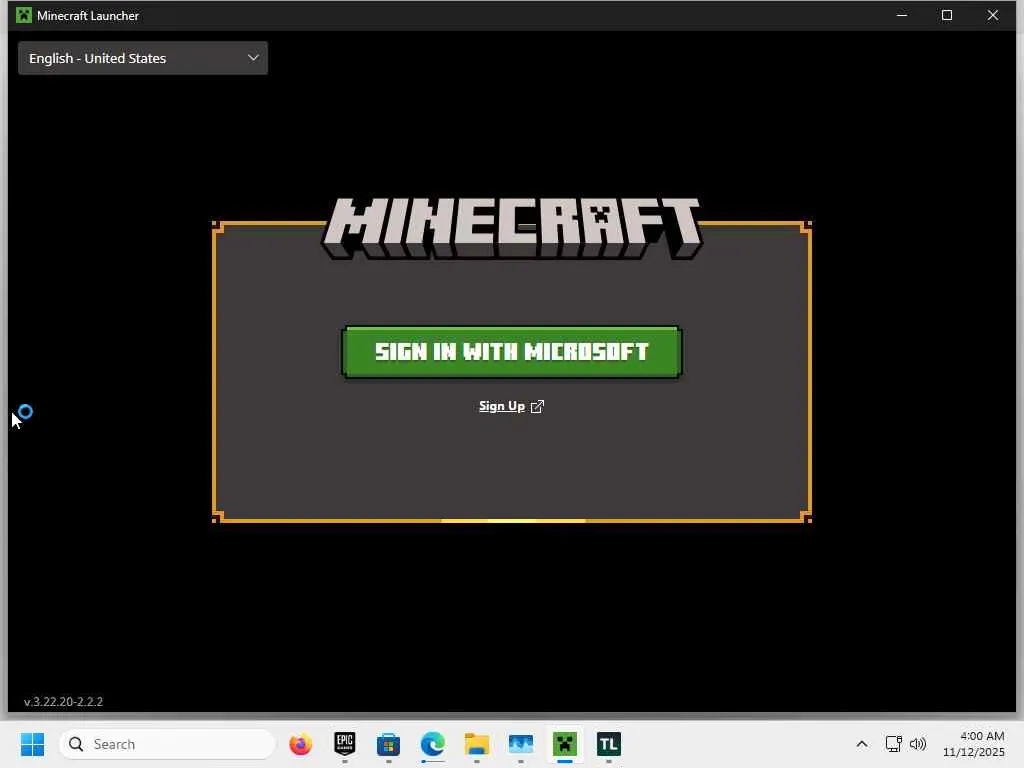Open the Sign Up link

point(511,406)
